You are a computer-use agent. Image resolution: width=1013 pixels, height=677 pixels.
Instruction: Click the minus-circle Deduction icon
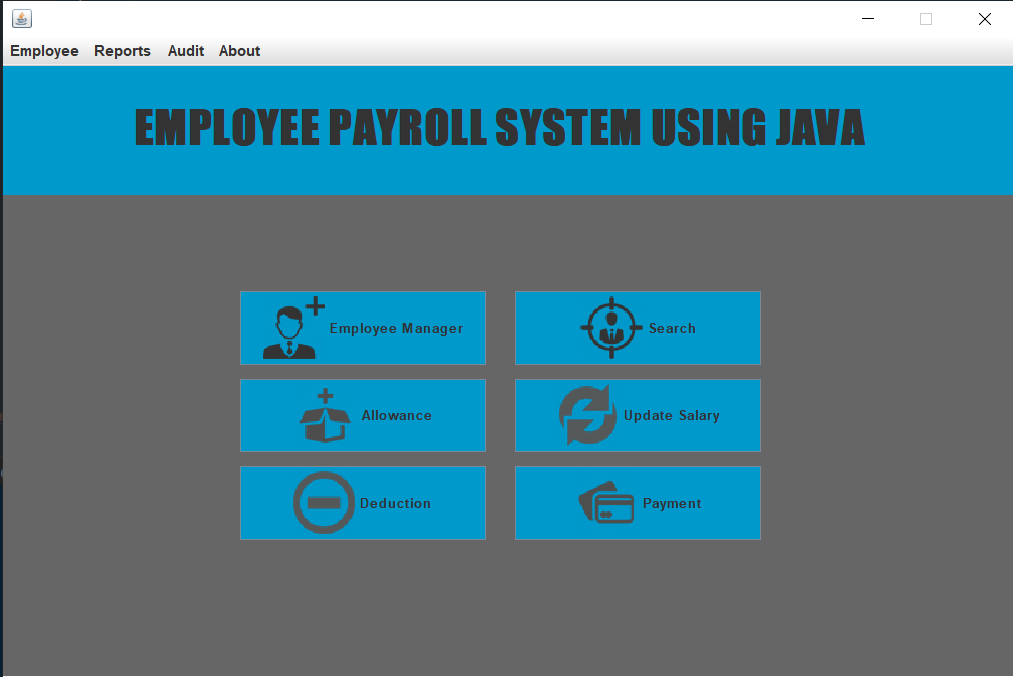click(x=323, y=503)
